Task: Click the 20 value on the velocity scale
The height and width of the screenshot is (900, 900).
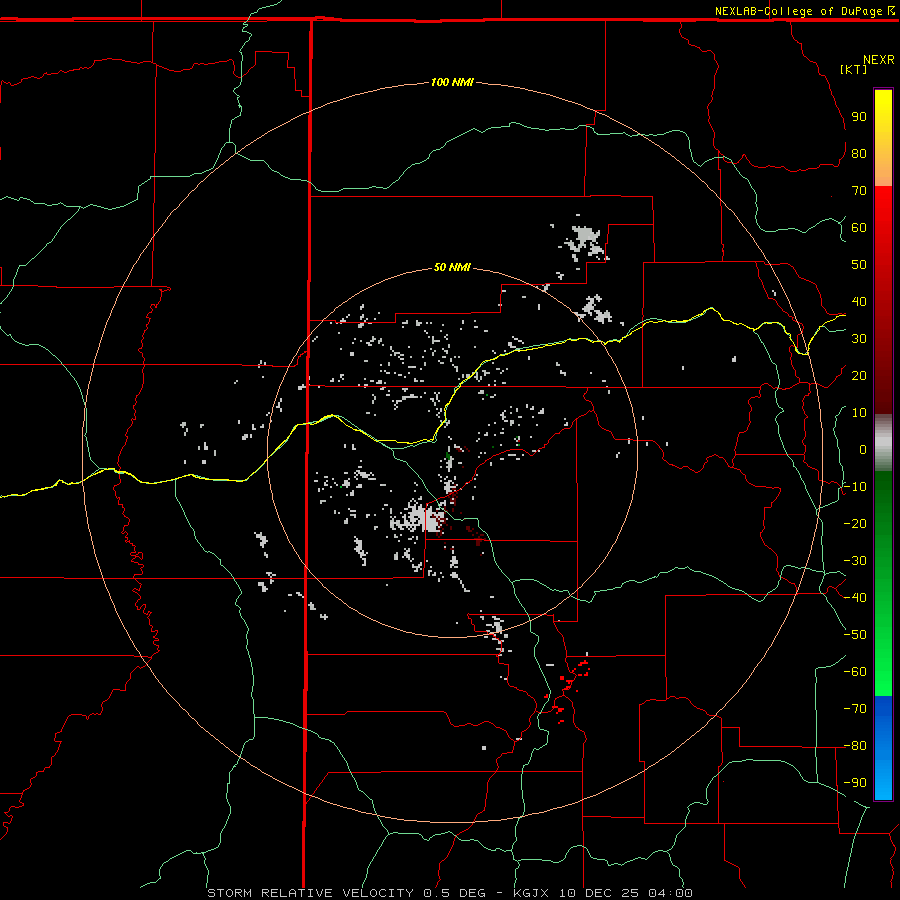Action: [859, 376]
